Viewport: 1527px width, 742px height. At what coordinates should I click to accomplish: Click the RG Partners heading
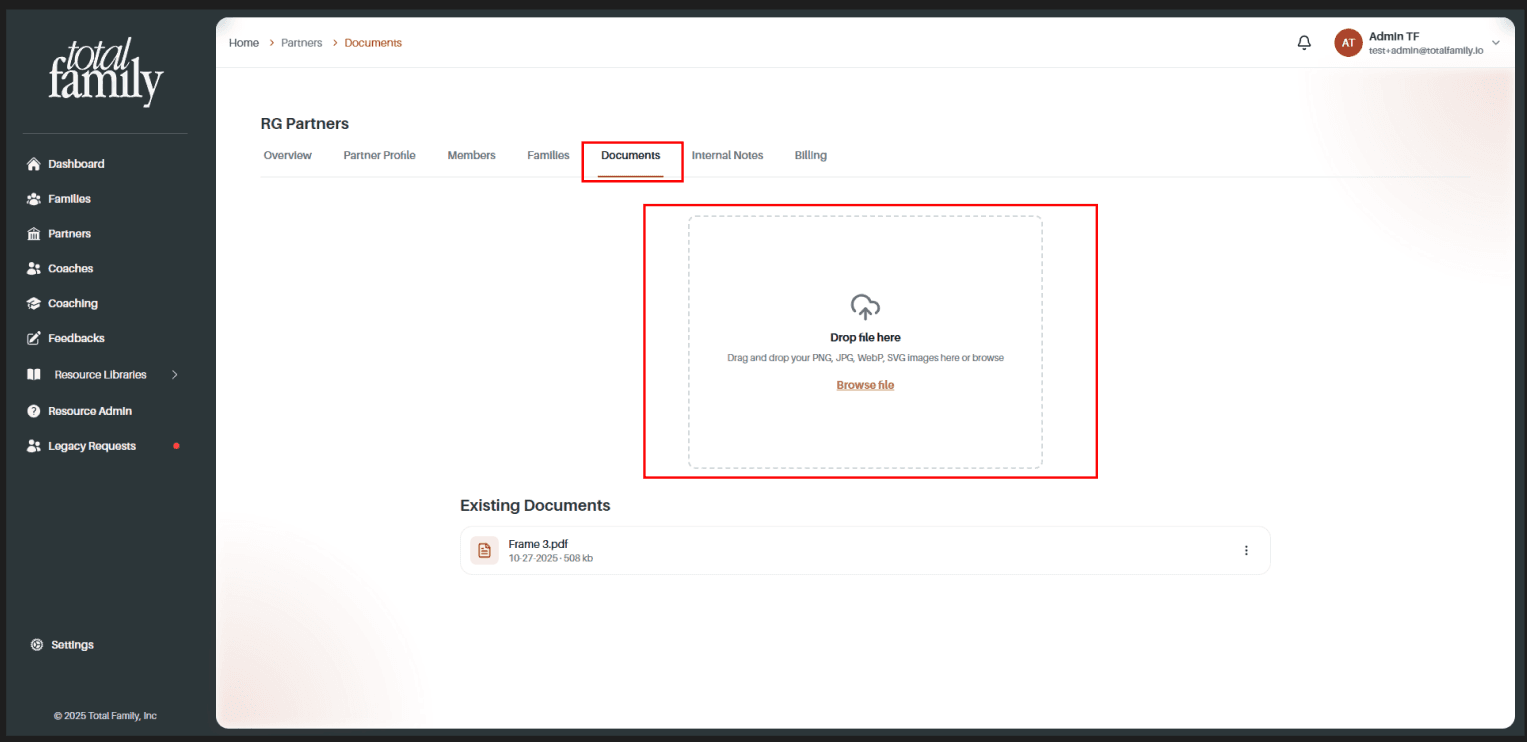pos(305,124)
